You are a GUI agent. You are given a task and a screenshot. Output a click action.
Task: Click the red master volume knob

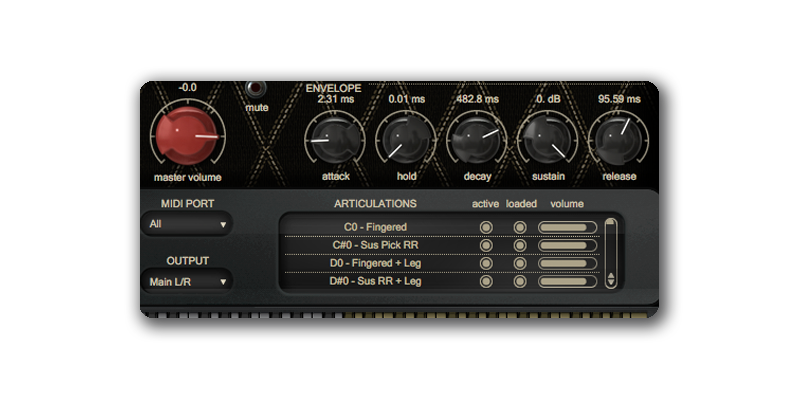point(187,136)
